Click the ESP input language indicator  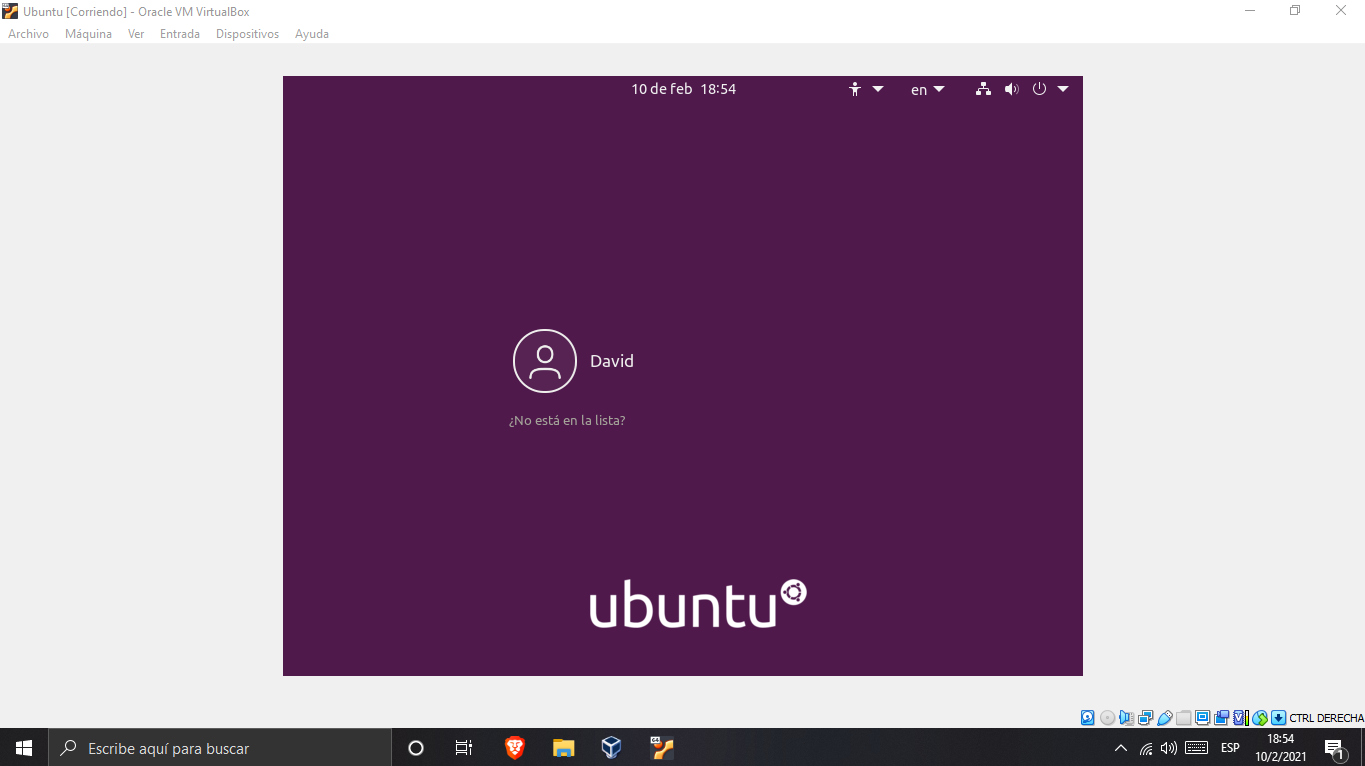click(1230, 748)
